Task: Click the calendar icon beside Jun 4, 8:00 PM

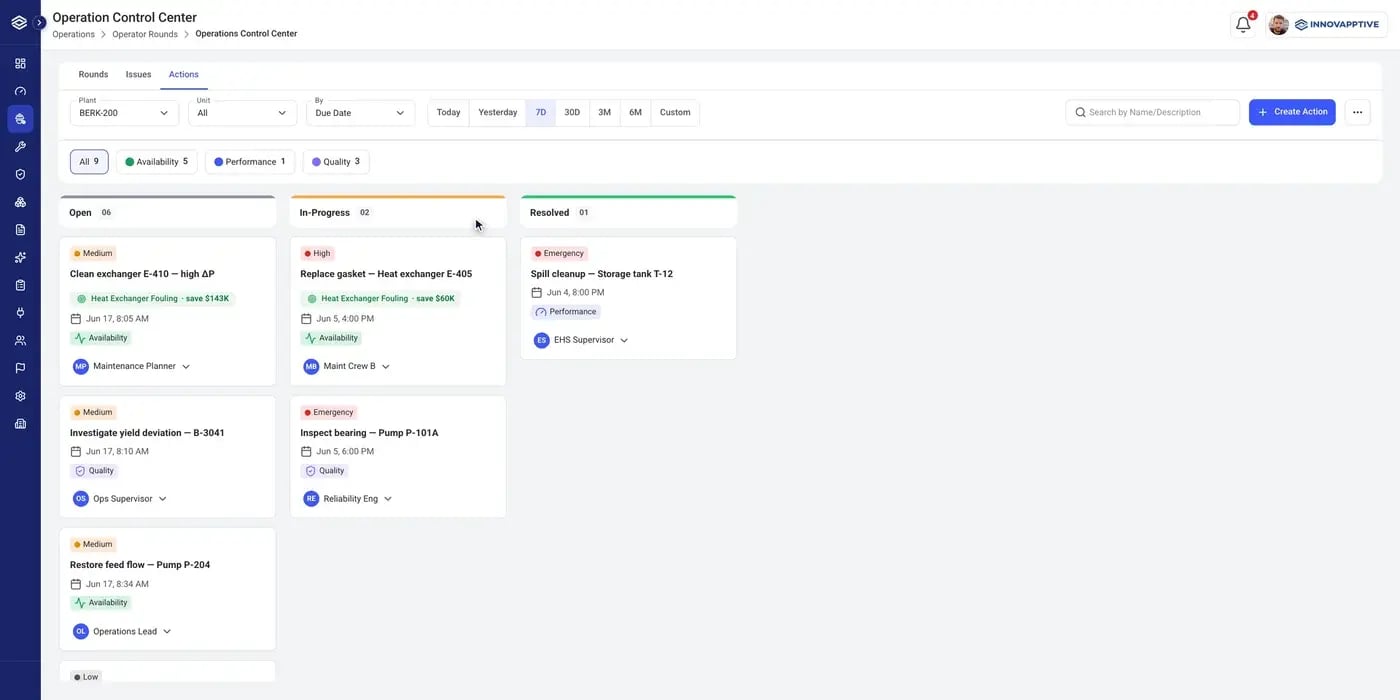Action: (x=537, y=293)
